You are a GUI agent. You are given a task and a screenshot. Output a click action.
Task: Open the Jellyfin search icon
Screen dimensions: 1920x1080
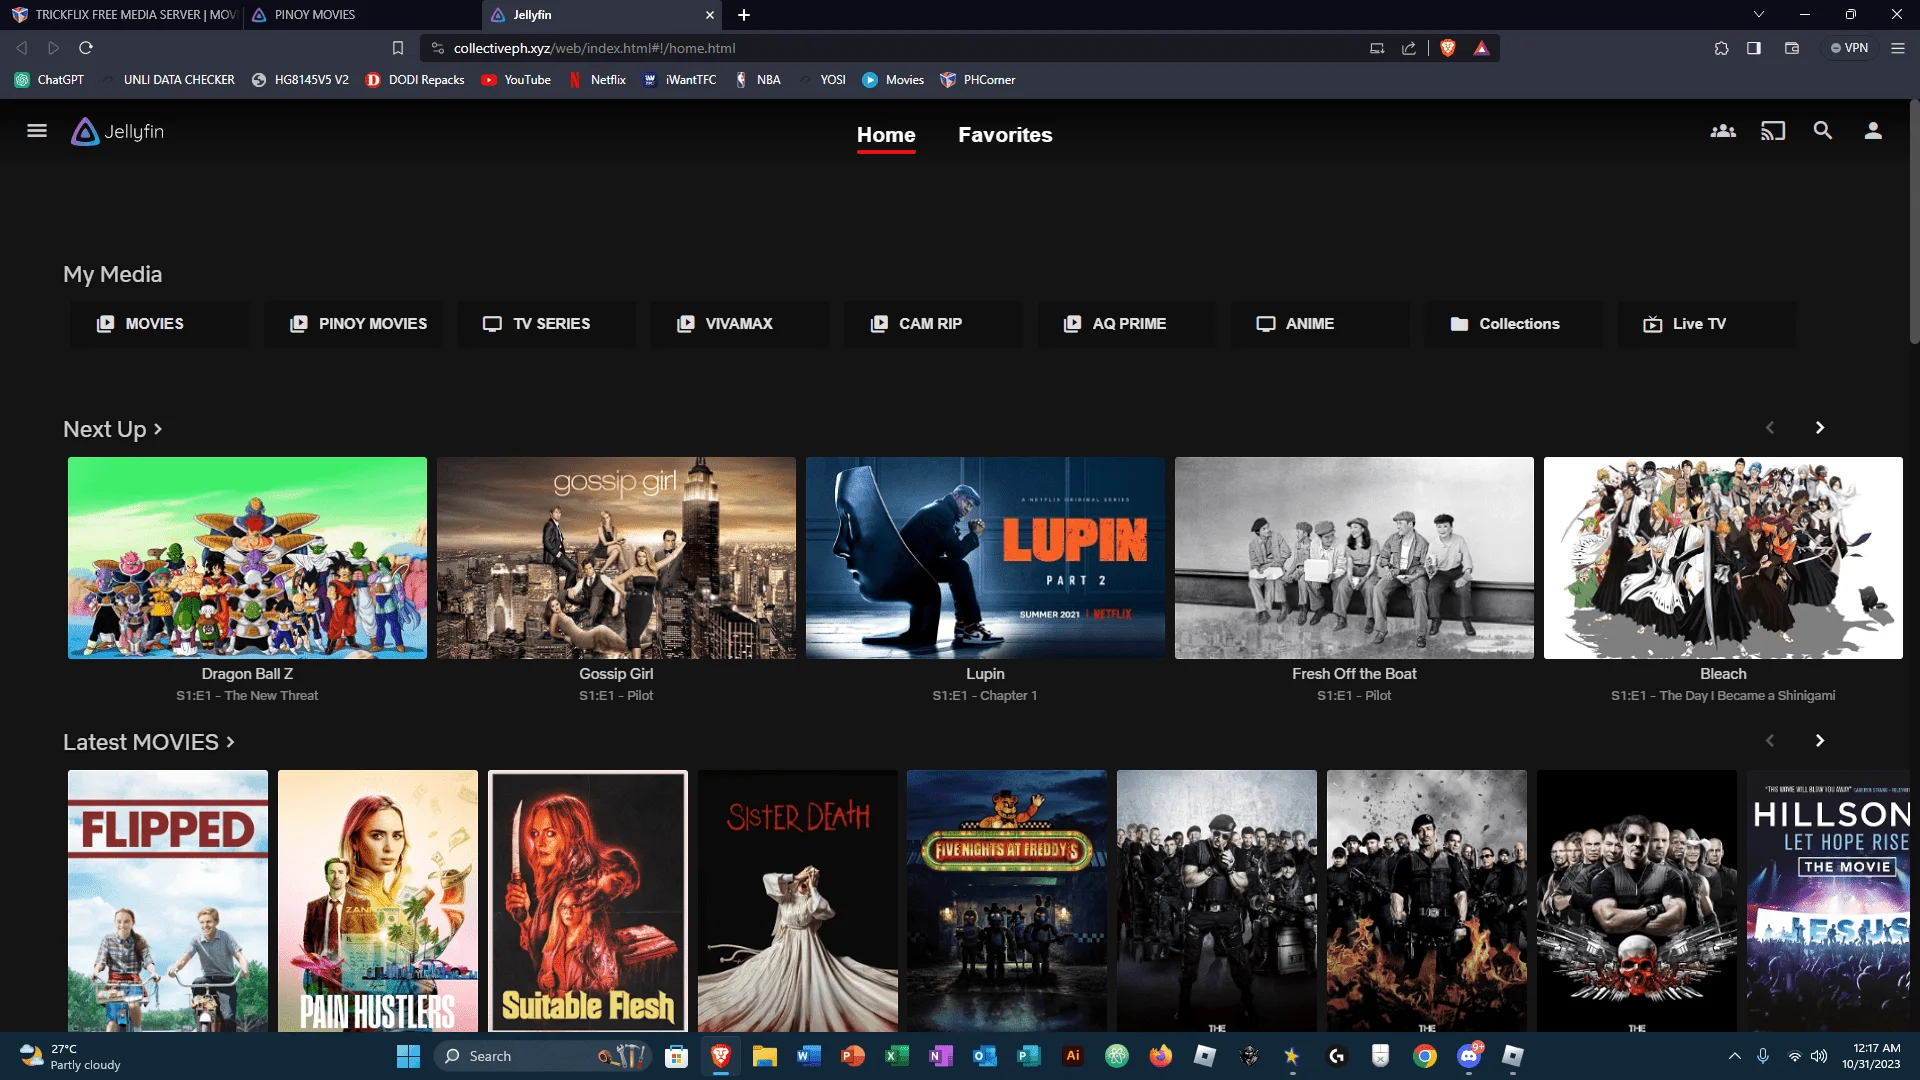(1823, 131)
